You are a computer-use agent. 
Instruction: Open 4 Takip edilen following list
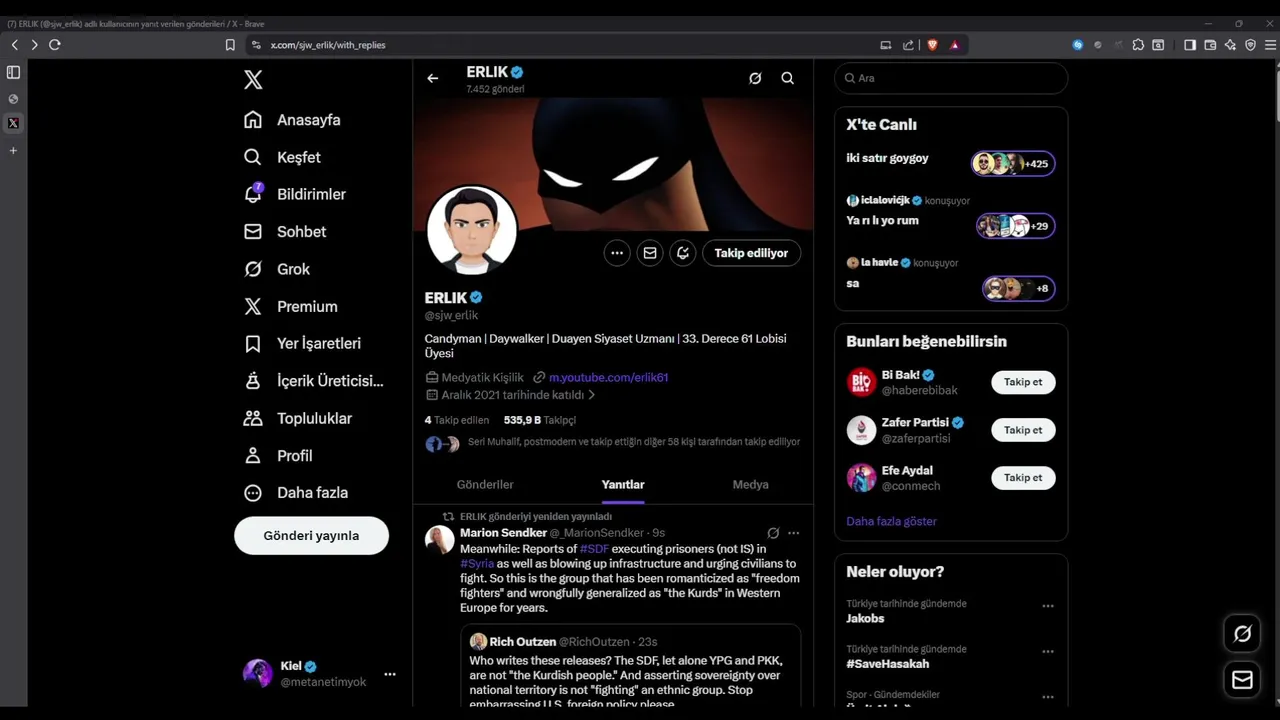[x=457, y=420]
